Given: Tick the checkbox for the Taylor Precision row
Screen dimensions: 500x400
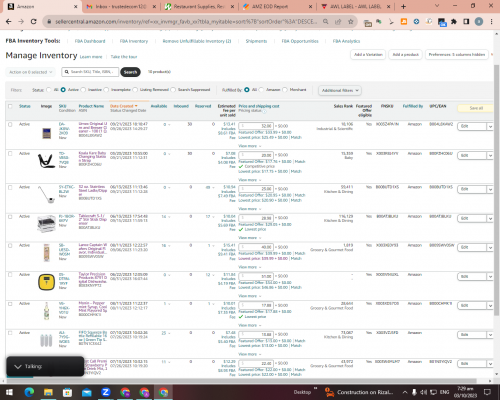Looking at the screenshot, I should click(x=10, y=275).
